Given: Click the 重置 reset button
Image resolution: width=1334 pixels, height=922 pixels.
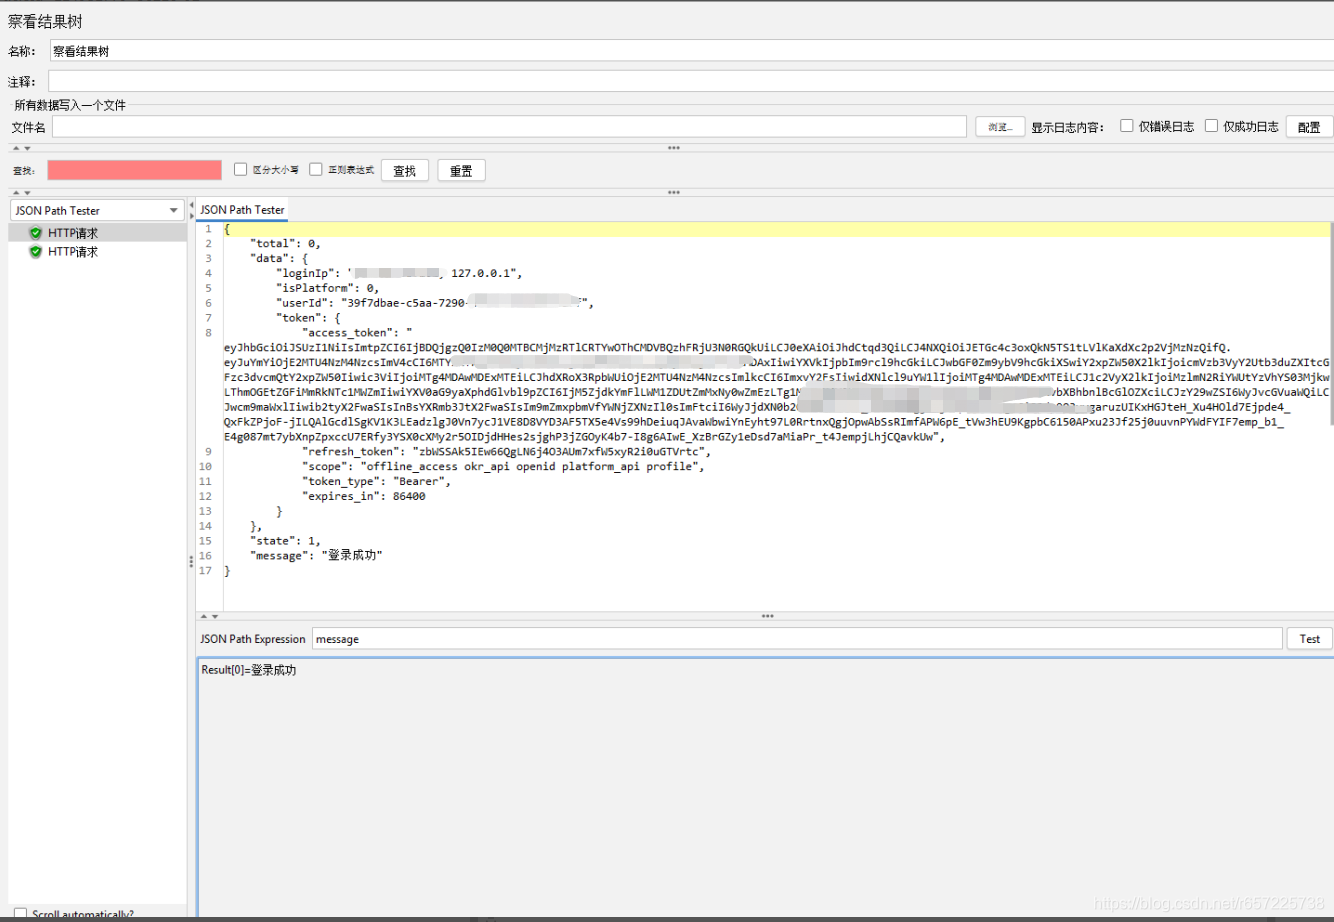Looking at the screenshot, I should [461, 171].
